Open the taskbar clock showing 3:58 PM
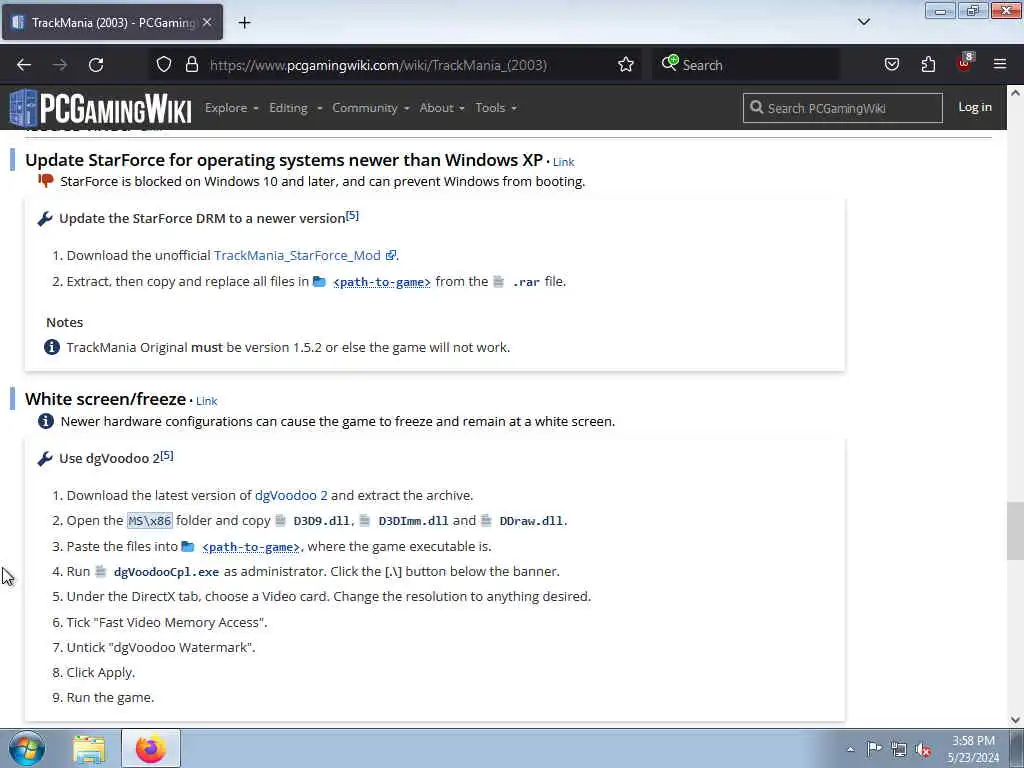The image size is (1024, 768). click(973, 749)
